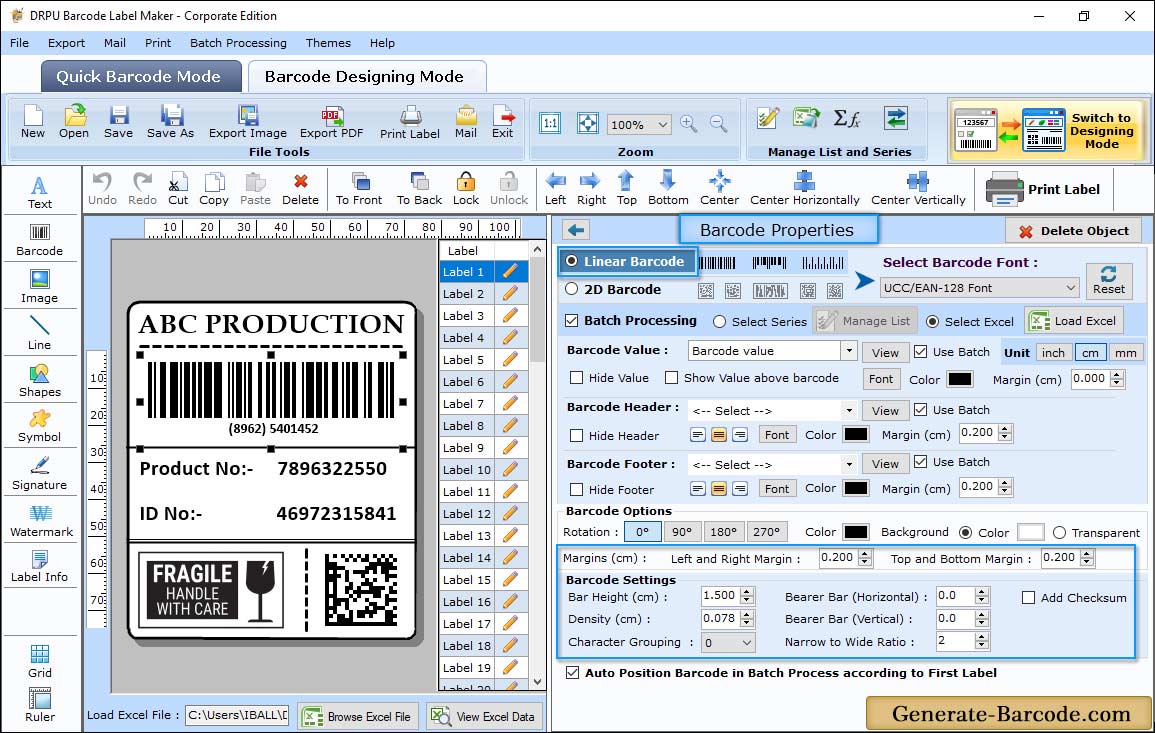The width and height of the screenshot is (1155, 733).
Task: Open white Background Color swatch
Action: [x=1031, y=532]
